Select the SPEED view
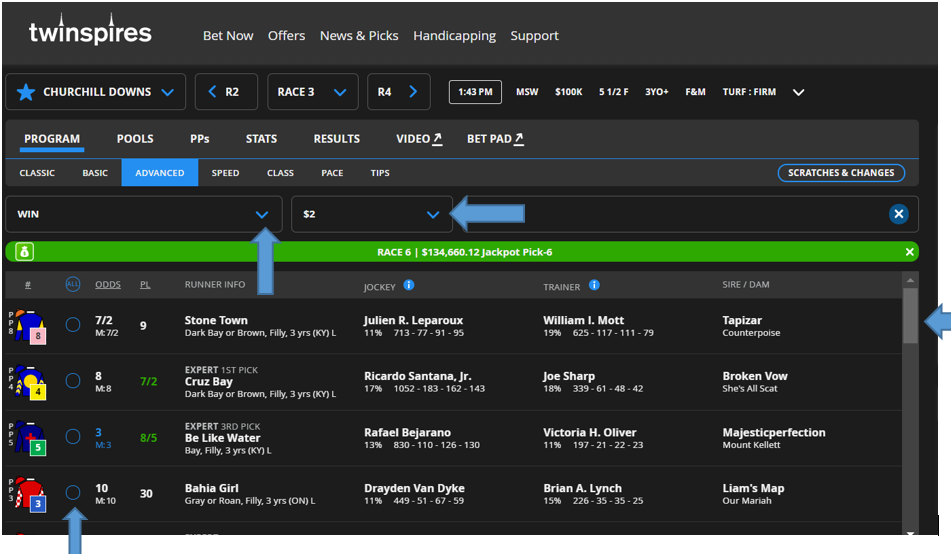The image size is (951, 554). pyautogui.click(x=225, y=173)
